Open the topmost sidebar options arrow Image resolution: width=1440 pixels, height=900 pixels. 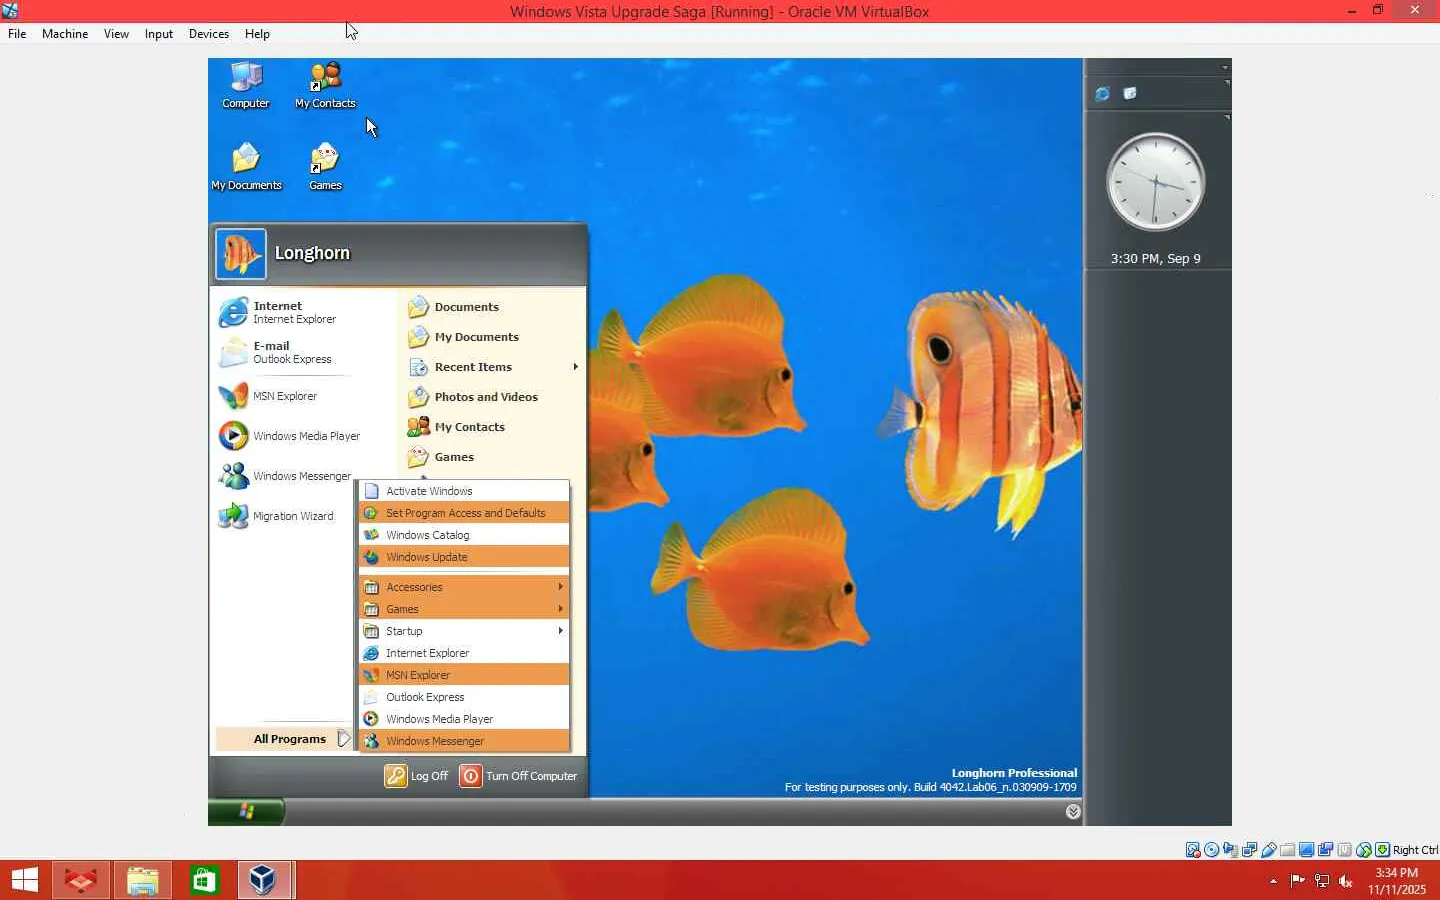click(1225, 67)
